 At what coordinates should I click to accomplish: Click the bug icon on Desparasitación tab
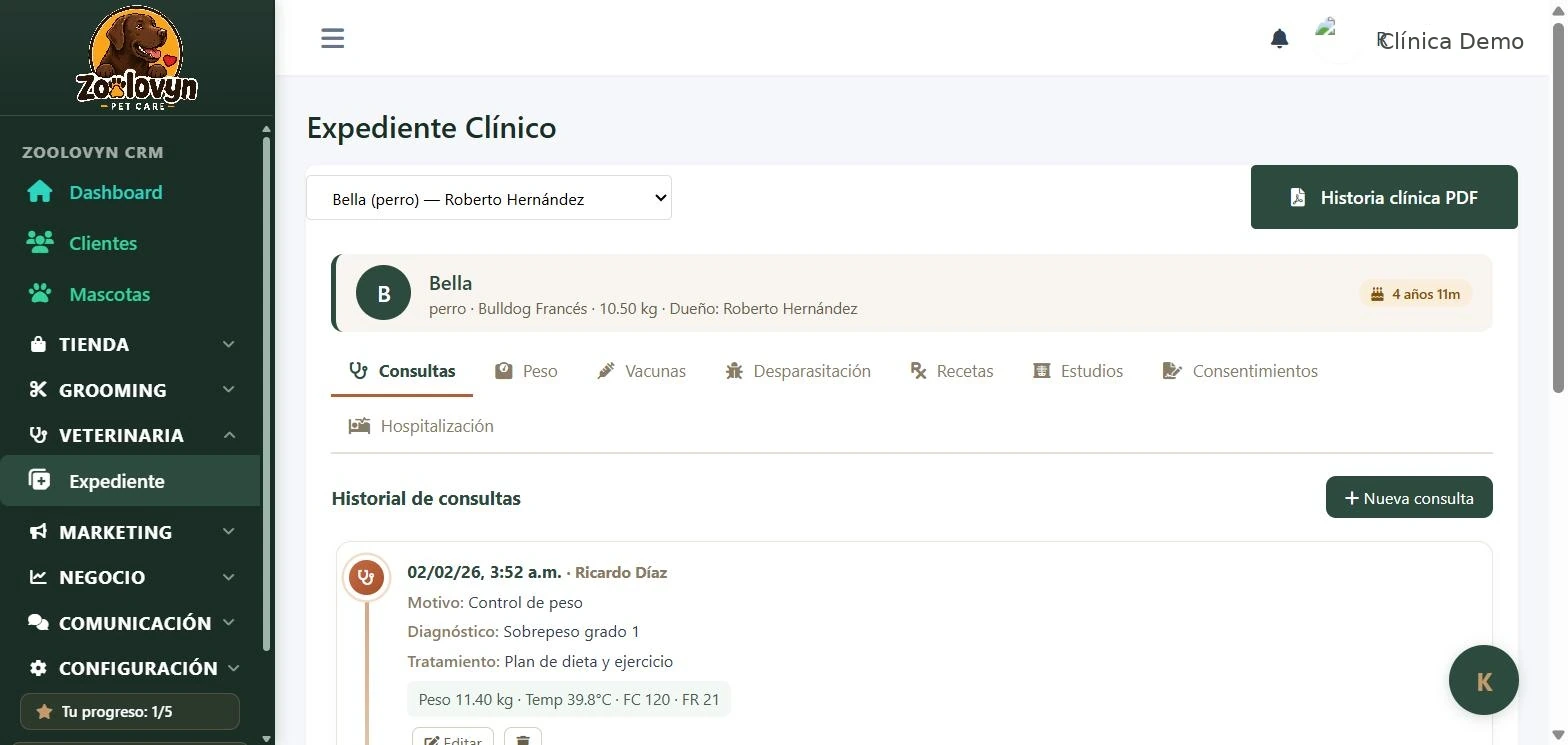click(734, 371)
